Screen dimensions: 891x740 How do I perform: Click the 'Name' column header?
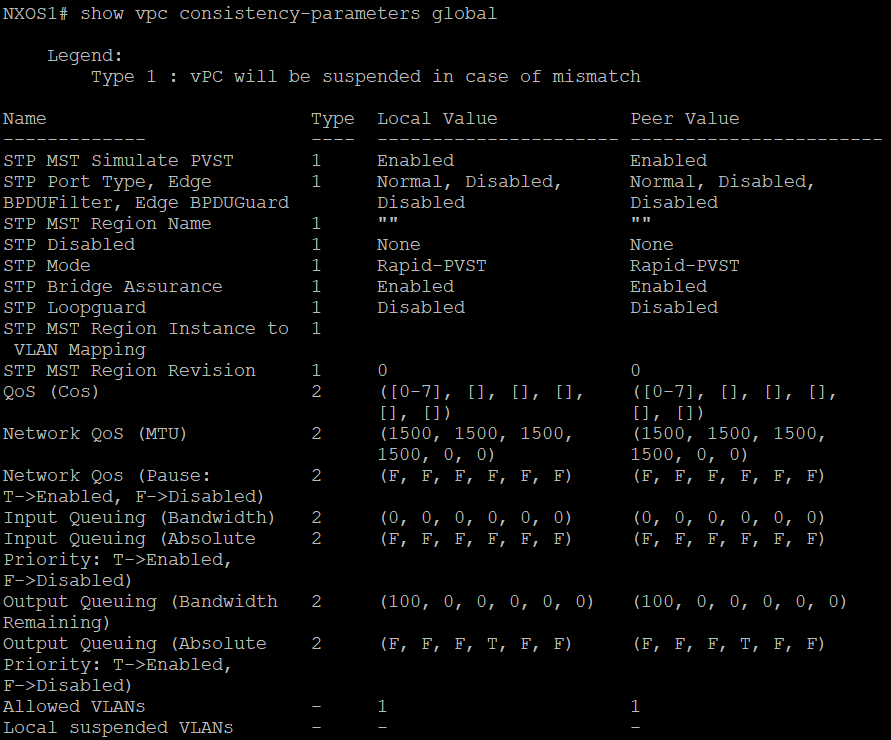point(25,119)
